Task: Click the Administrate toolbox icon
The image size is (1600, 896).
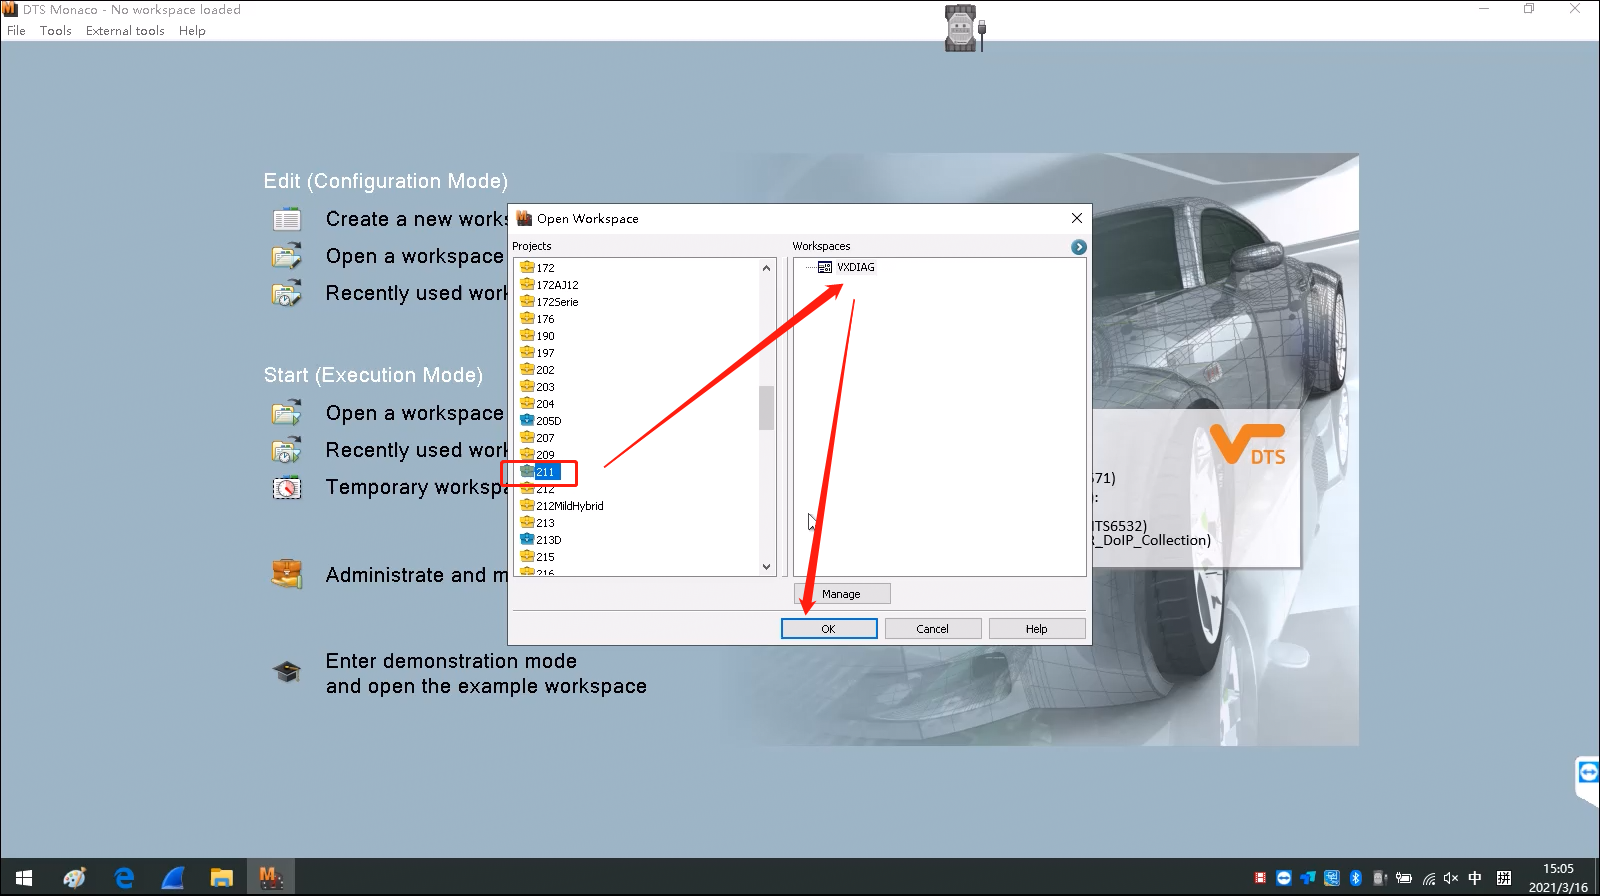Action: (x=287, y=574)
